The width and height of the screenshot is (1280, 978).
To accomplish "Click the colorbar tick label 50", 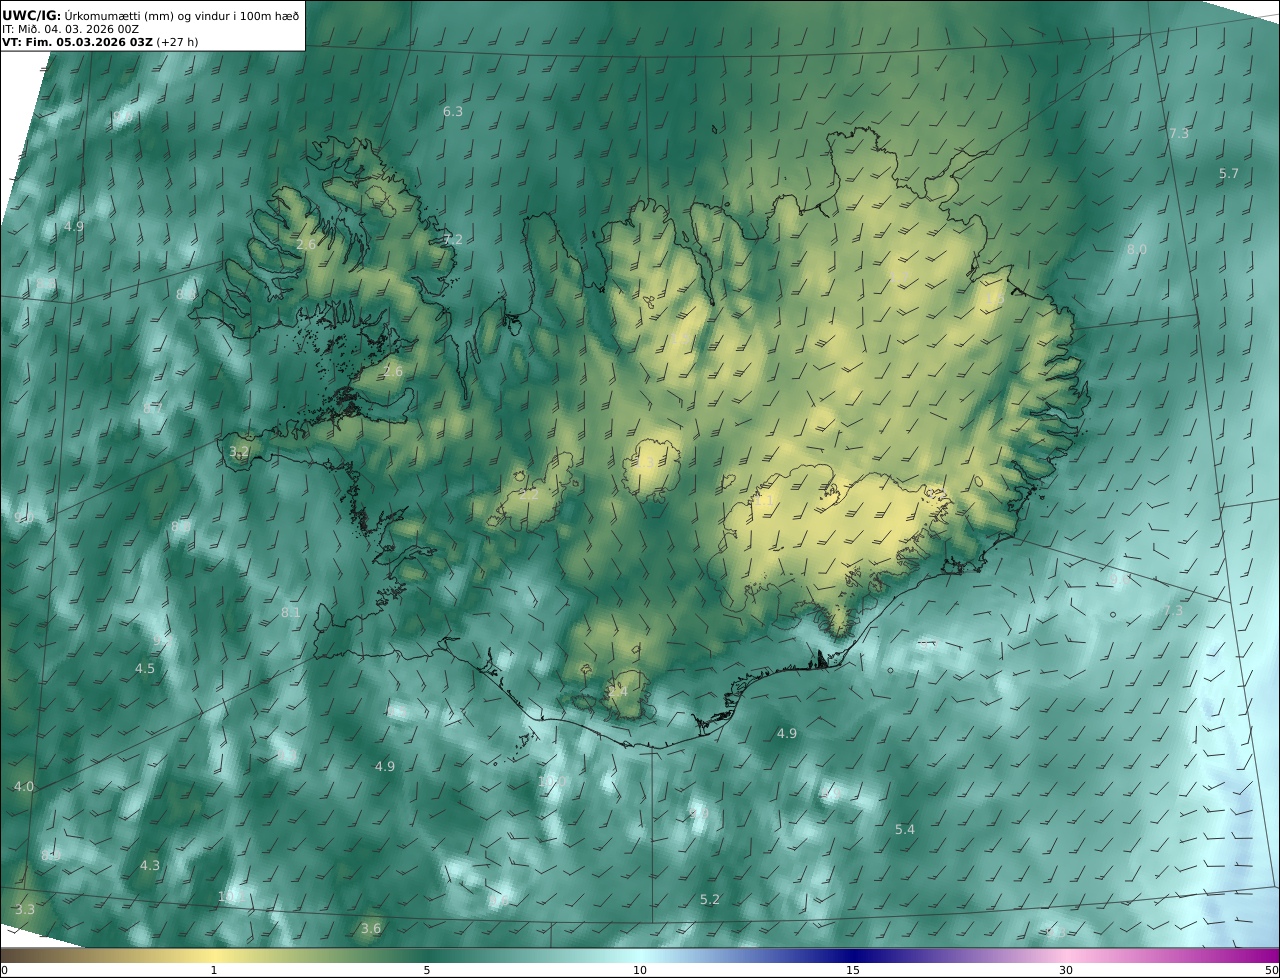I will tap(1272, 970).
